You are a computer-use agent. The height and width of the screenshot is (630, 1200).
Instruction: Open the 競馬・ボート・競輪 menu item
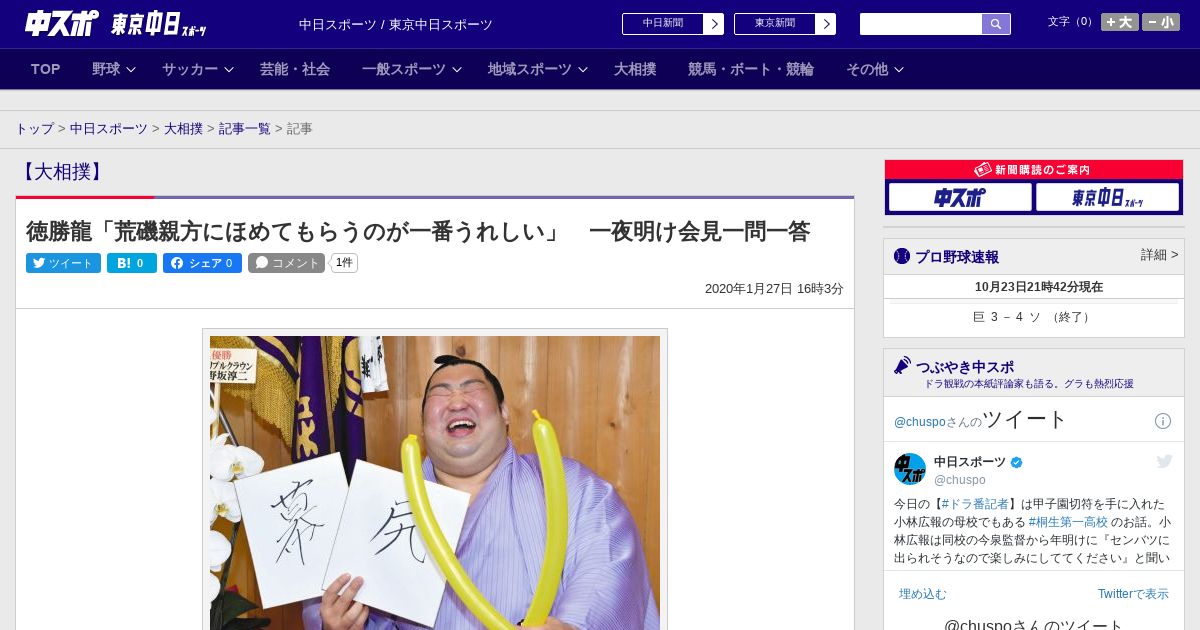coord(751,69)
